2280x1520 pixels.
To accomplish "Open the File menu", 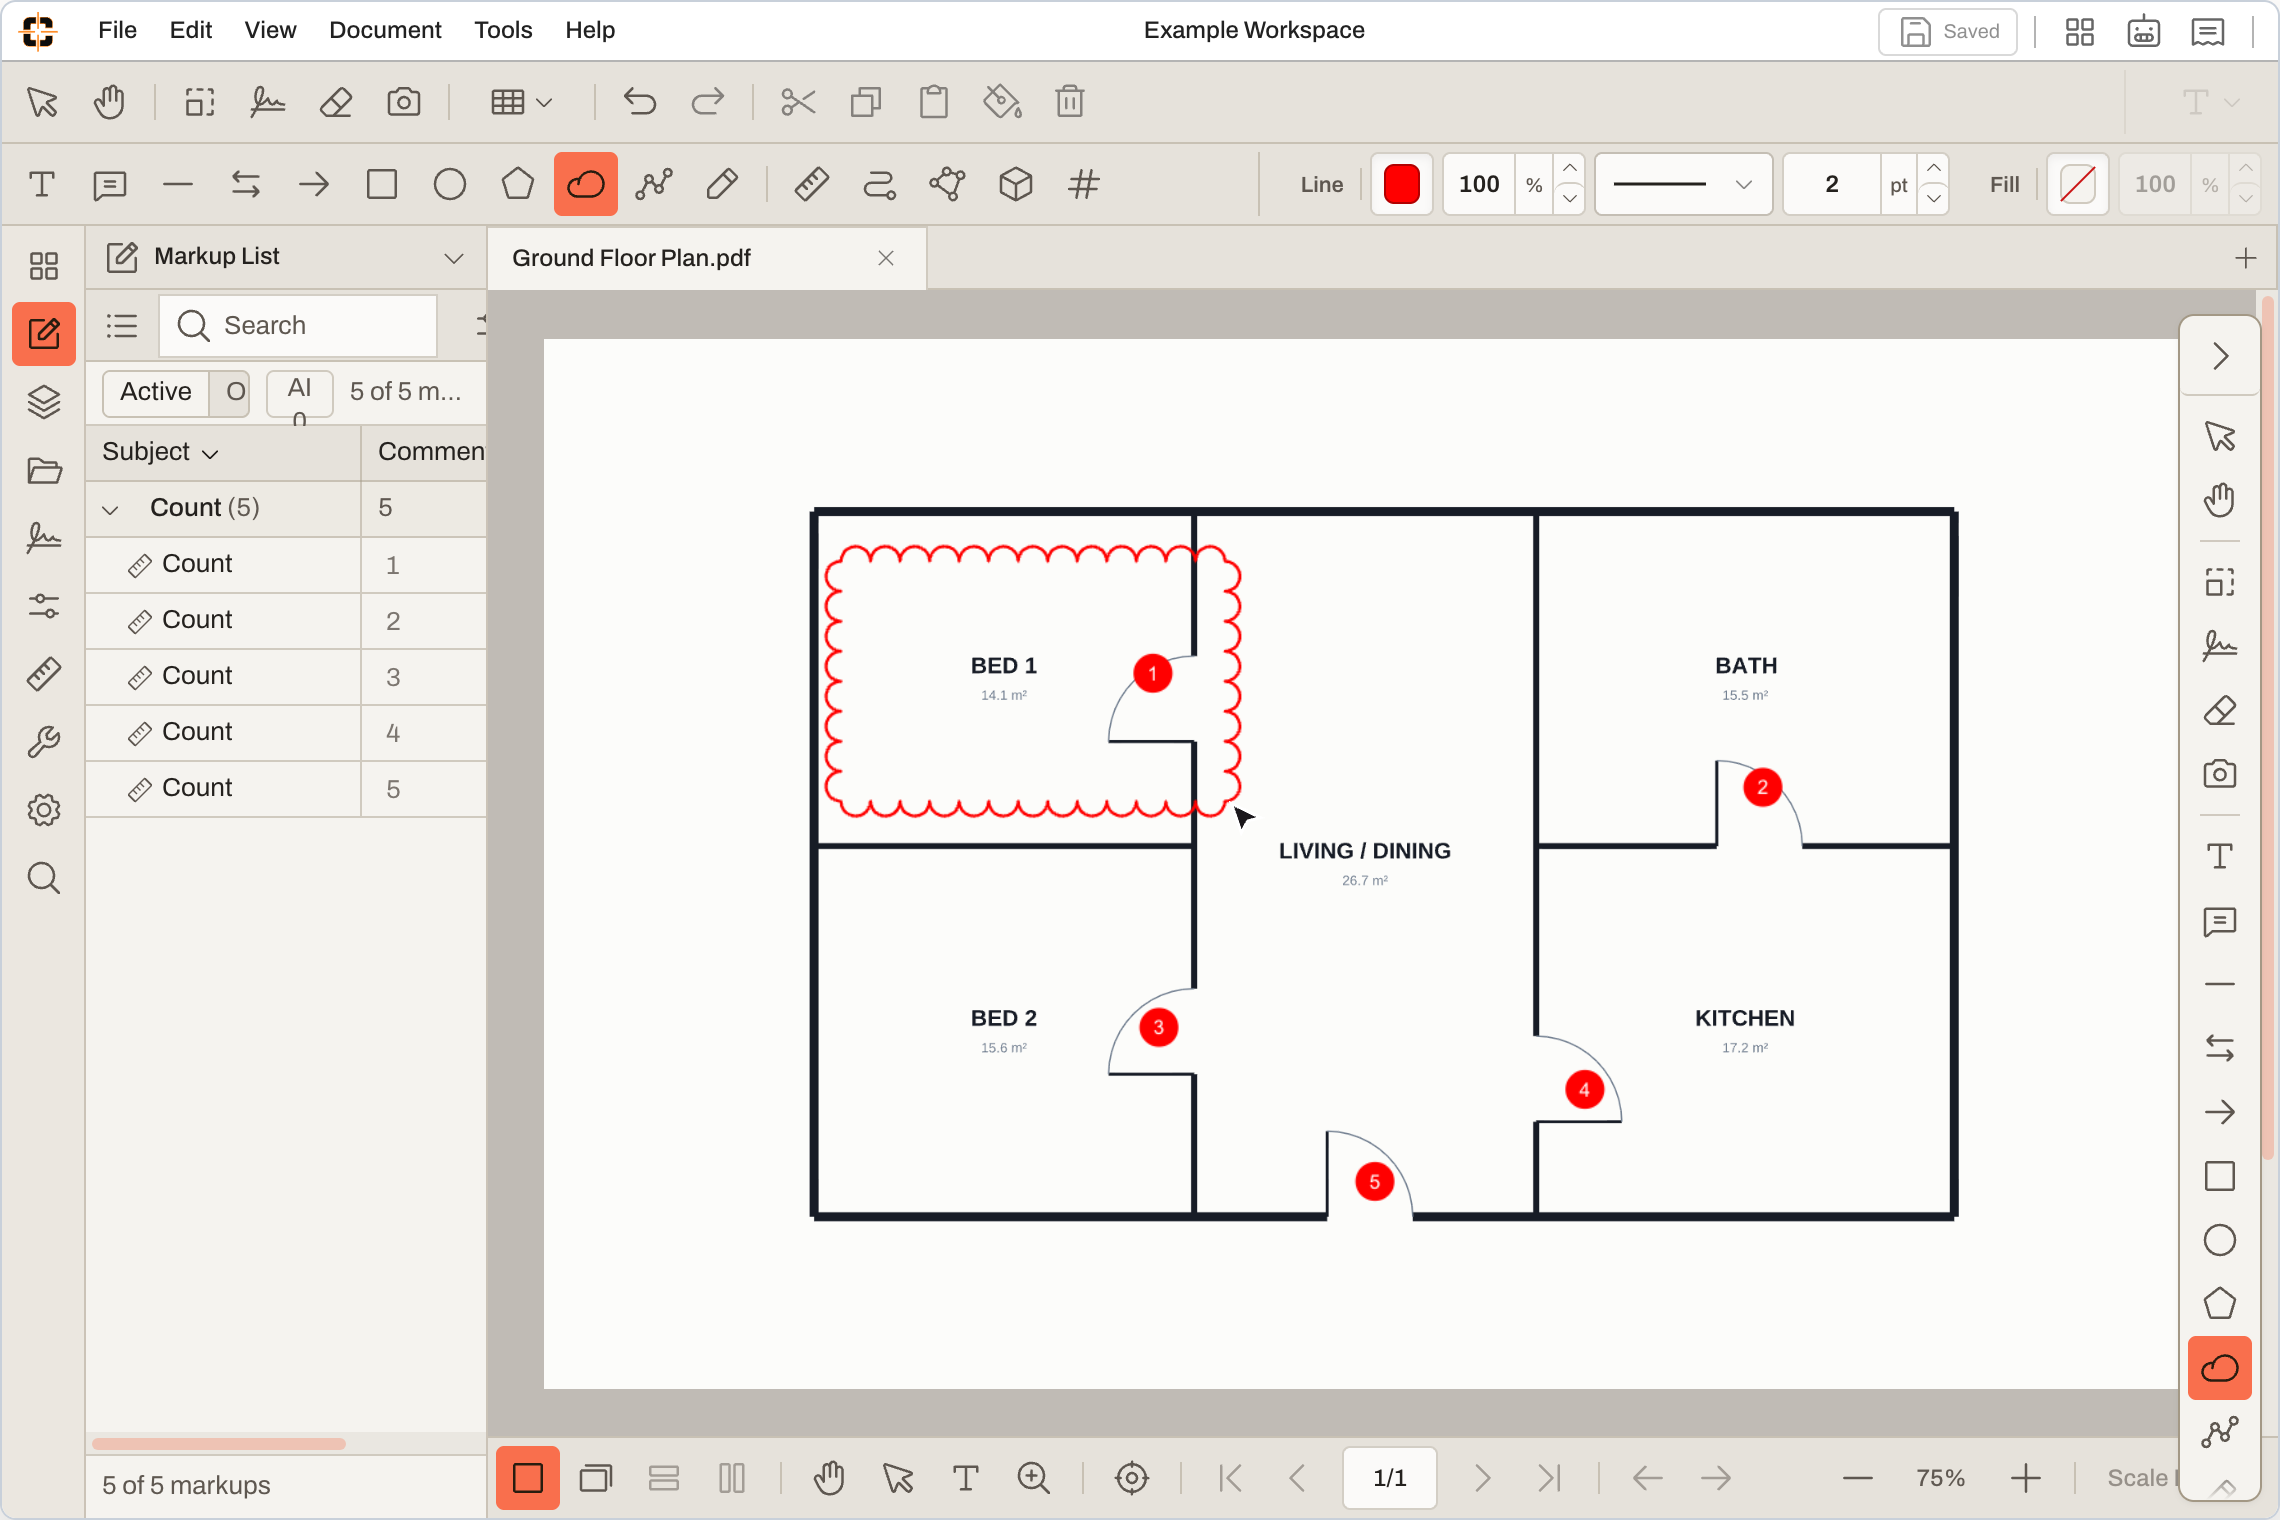I will (117, 30).
